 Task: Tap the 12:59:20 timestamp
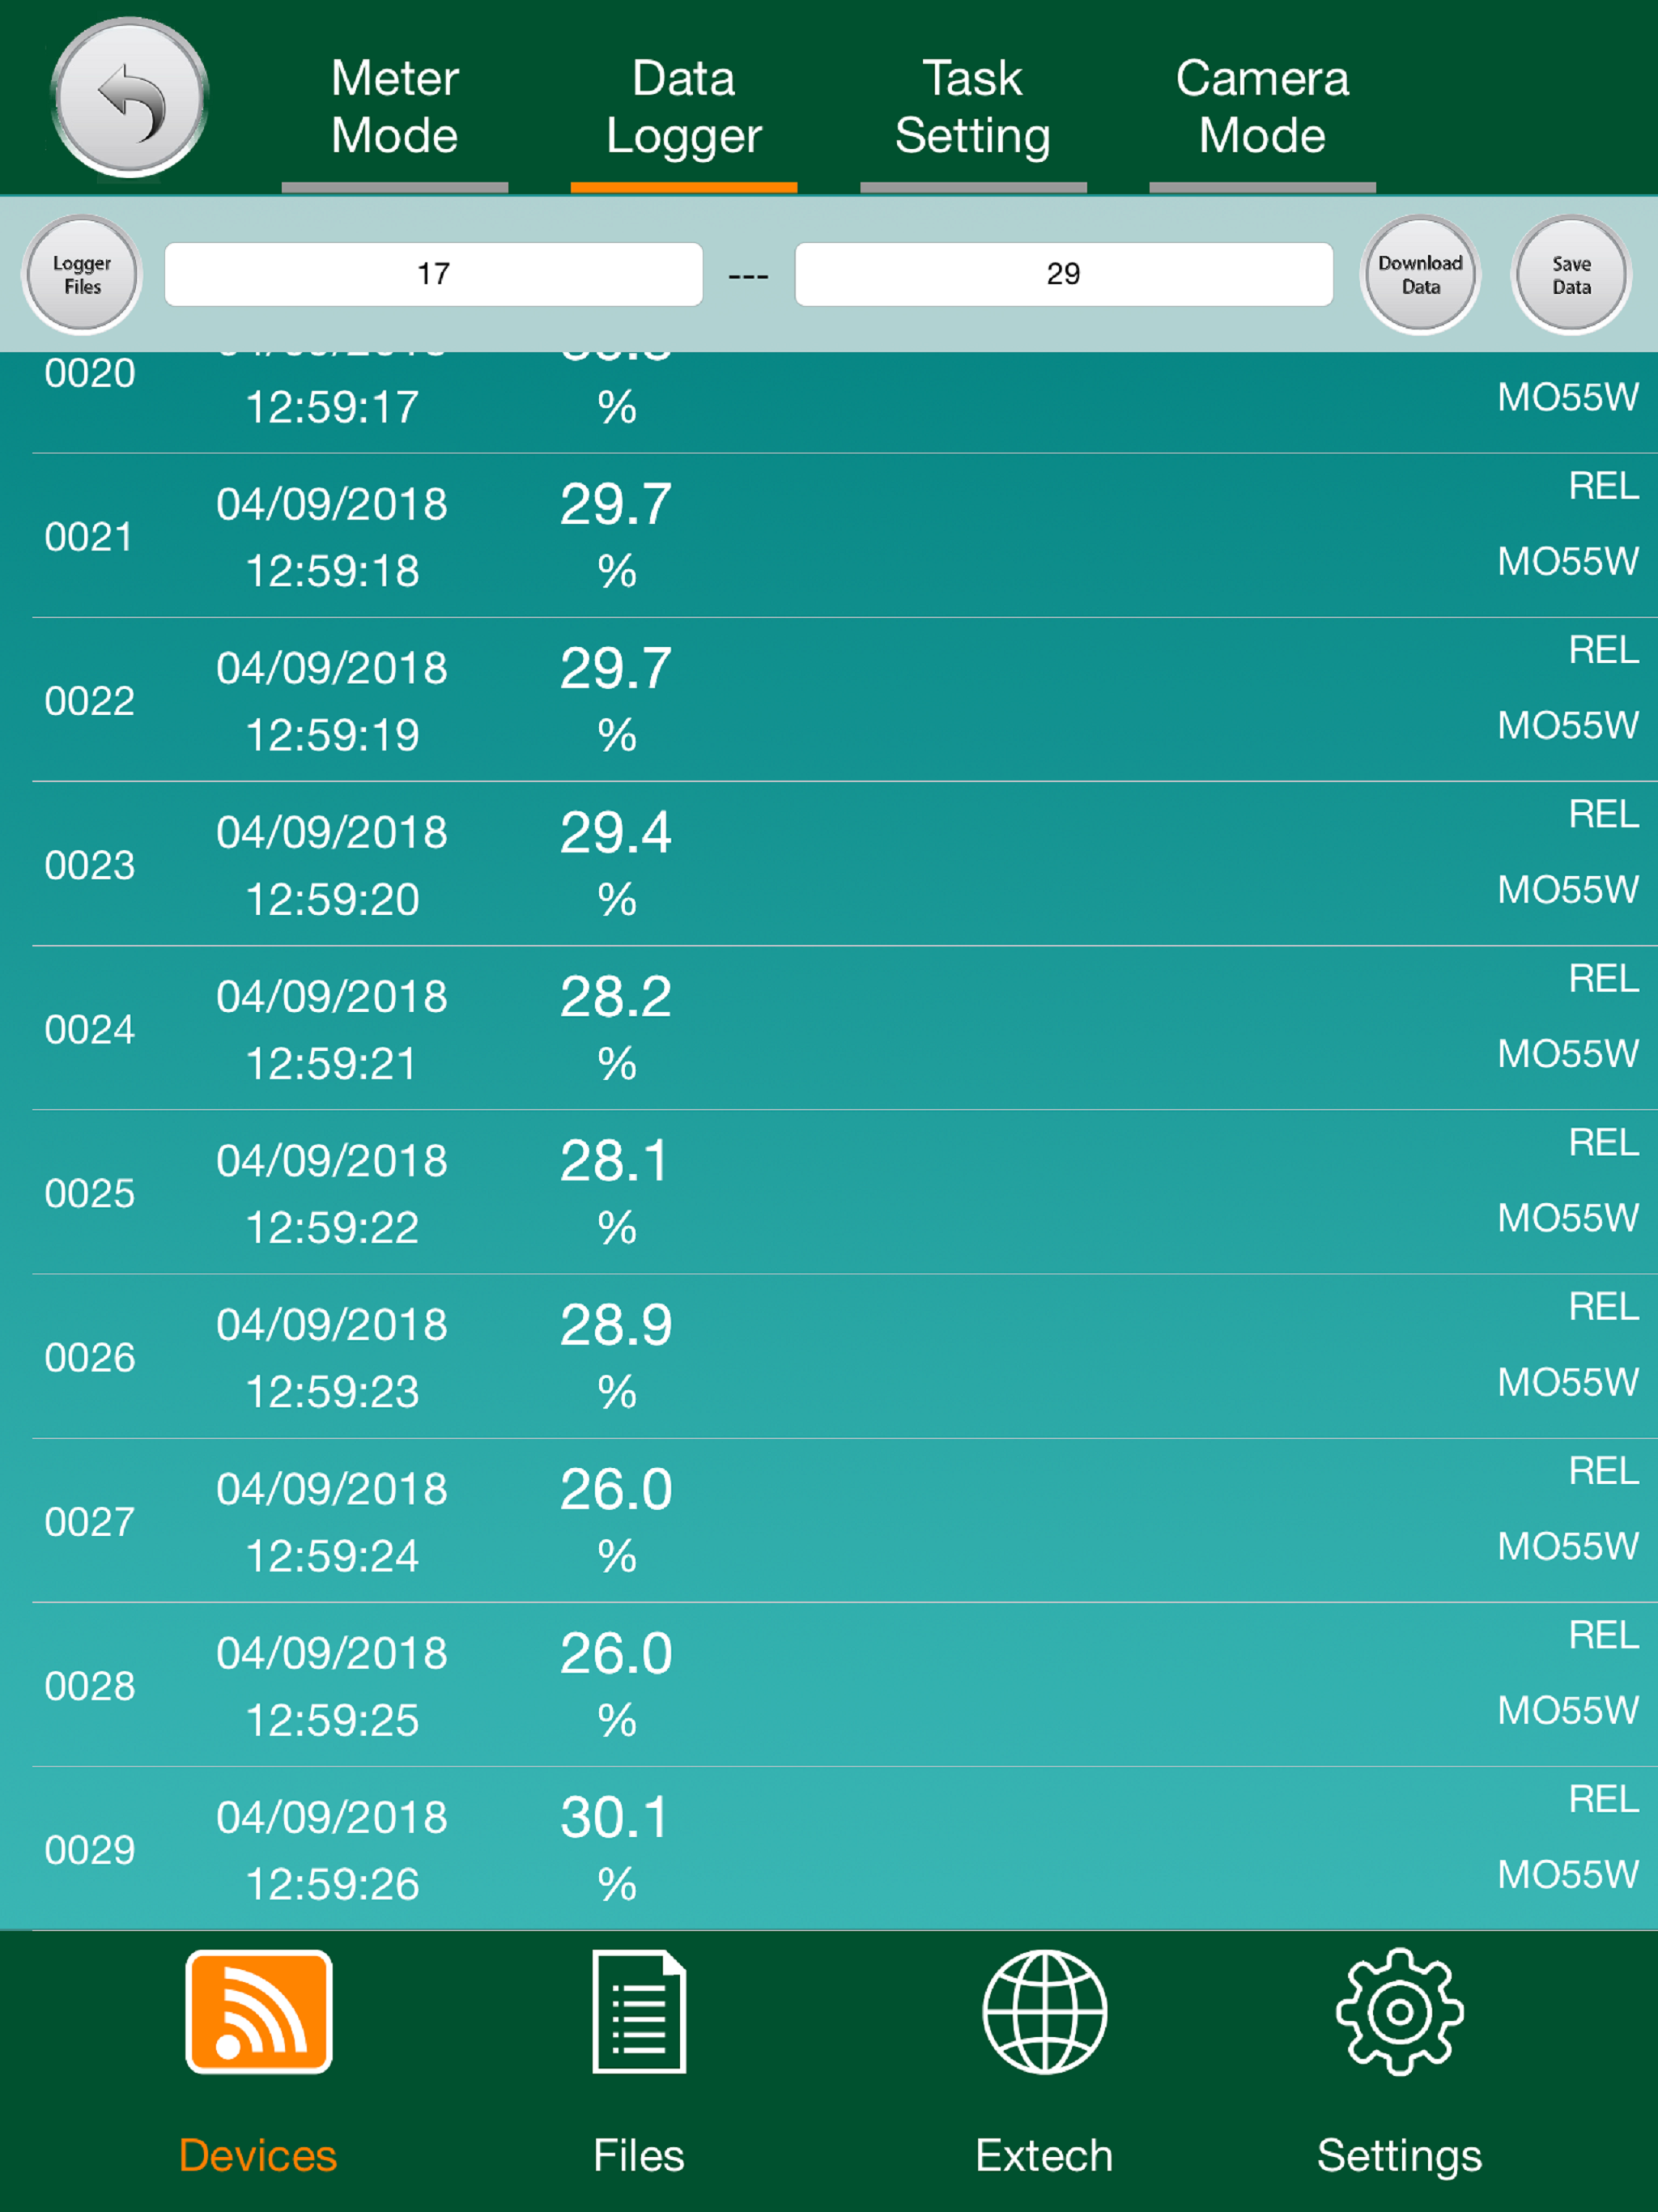(332, 899)
